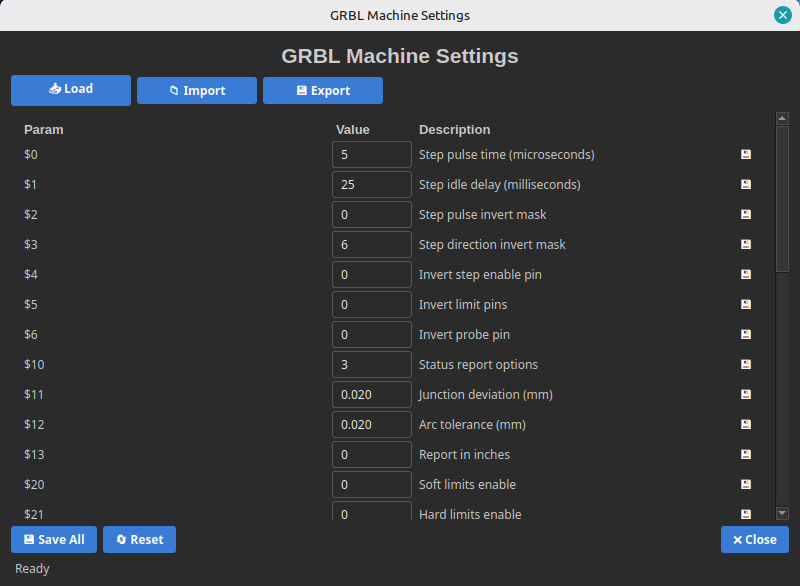Screen dimensions: 800x586
Task: Save the $13 report in inches setting
Action: pyautogui.click(x=745, y=454)
